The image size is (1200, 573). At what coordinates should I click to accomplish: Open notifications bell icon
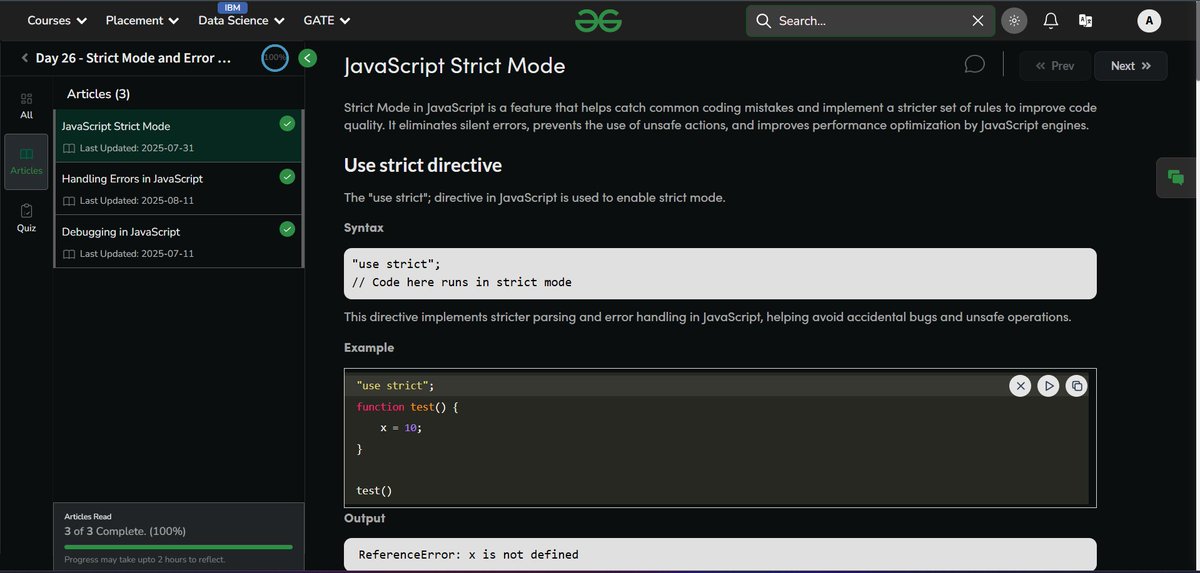[1051, 20]
